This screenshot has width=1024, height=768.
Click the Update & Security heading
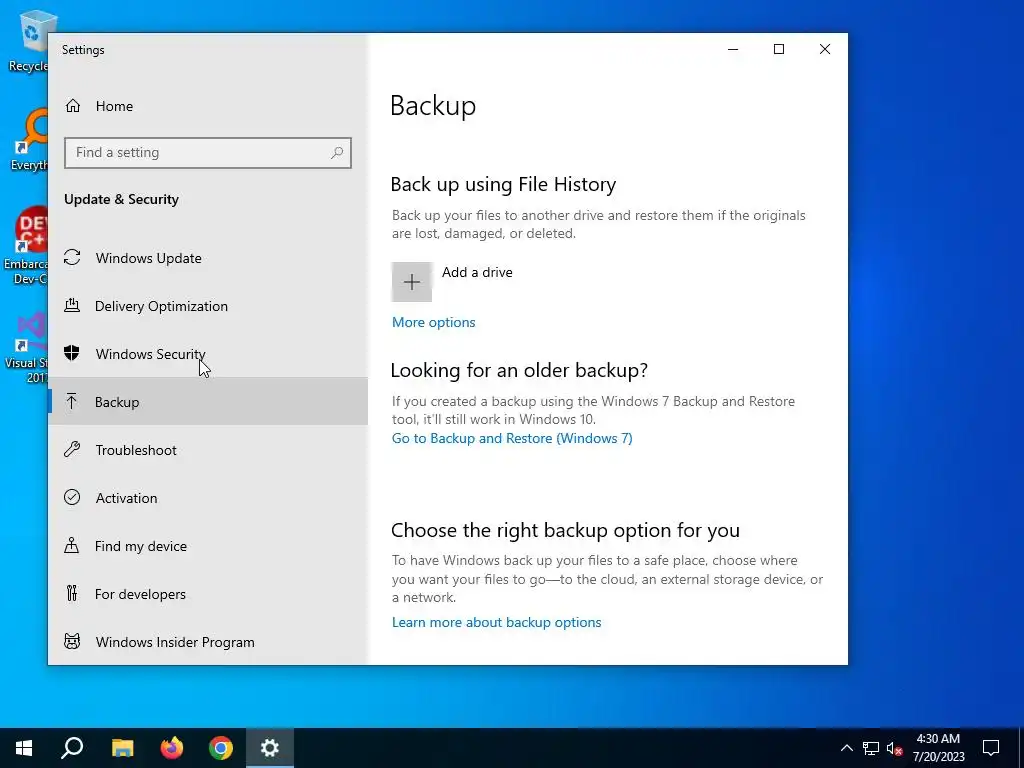[x=121, y=199]
